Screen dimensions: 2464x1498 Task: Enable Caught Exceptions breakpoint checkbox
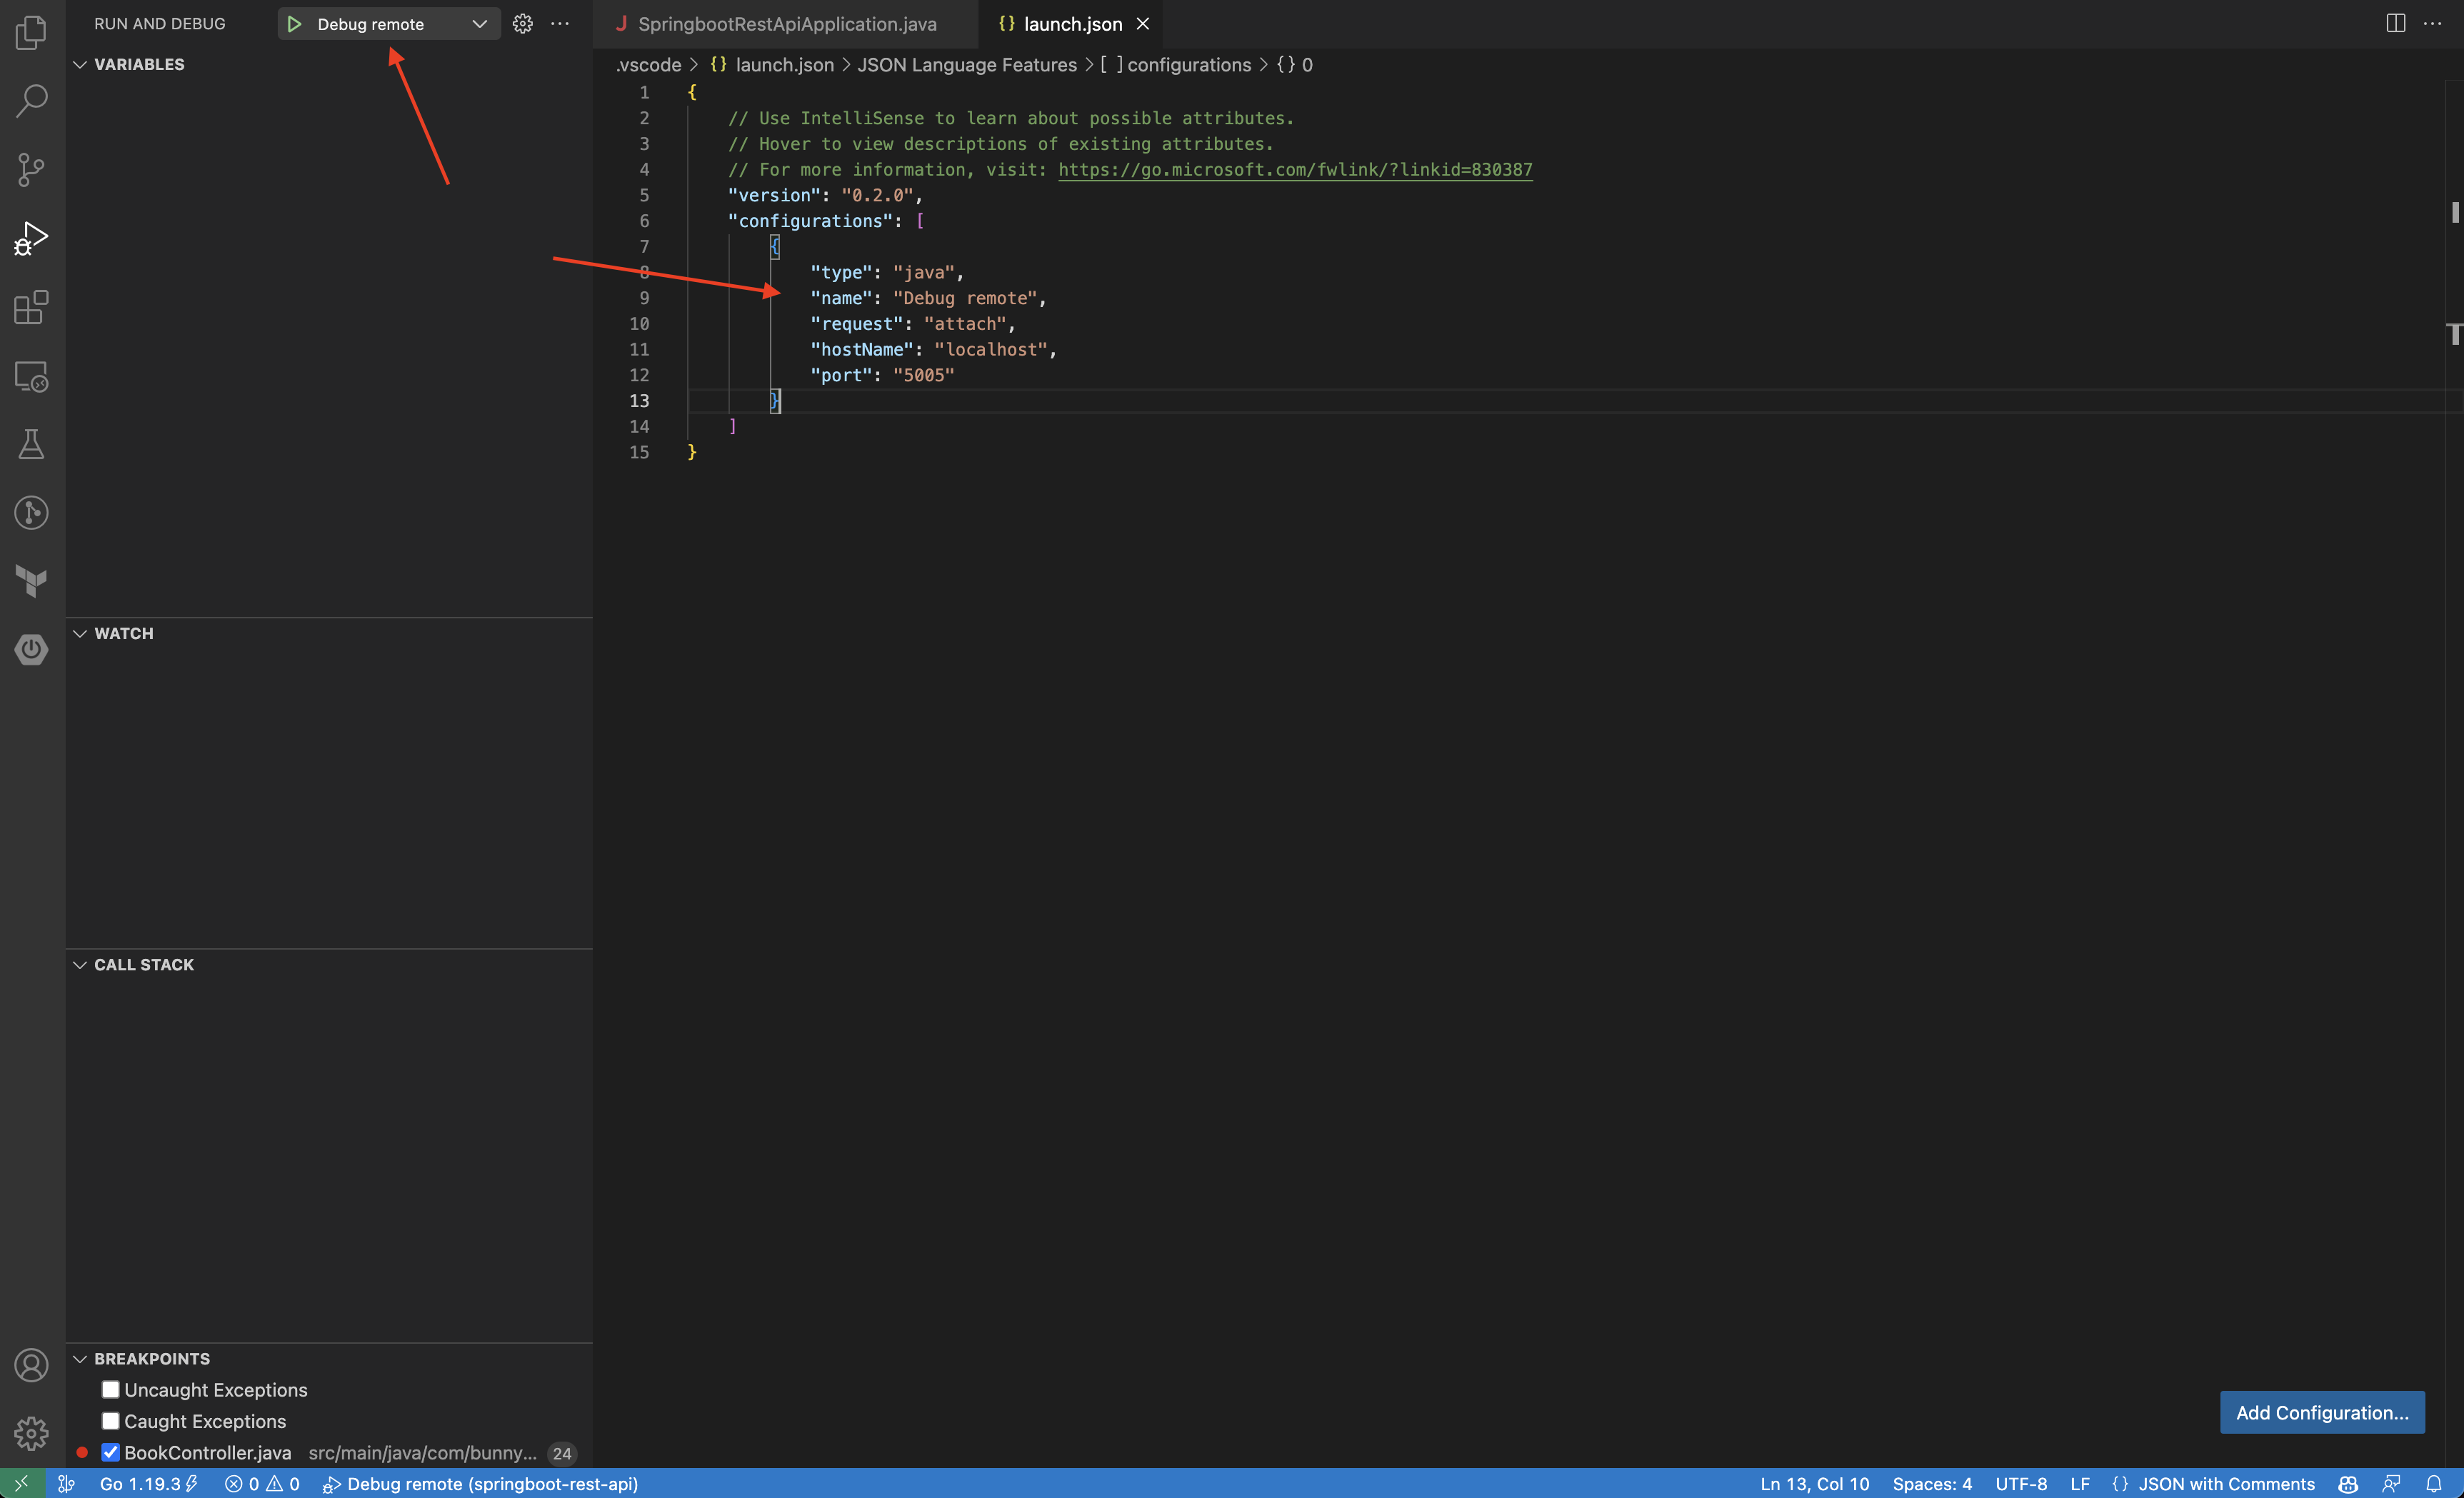[111, 1421]
